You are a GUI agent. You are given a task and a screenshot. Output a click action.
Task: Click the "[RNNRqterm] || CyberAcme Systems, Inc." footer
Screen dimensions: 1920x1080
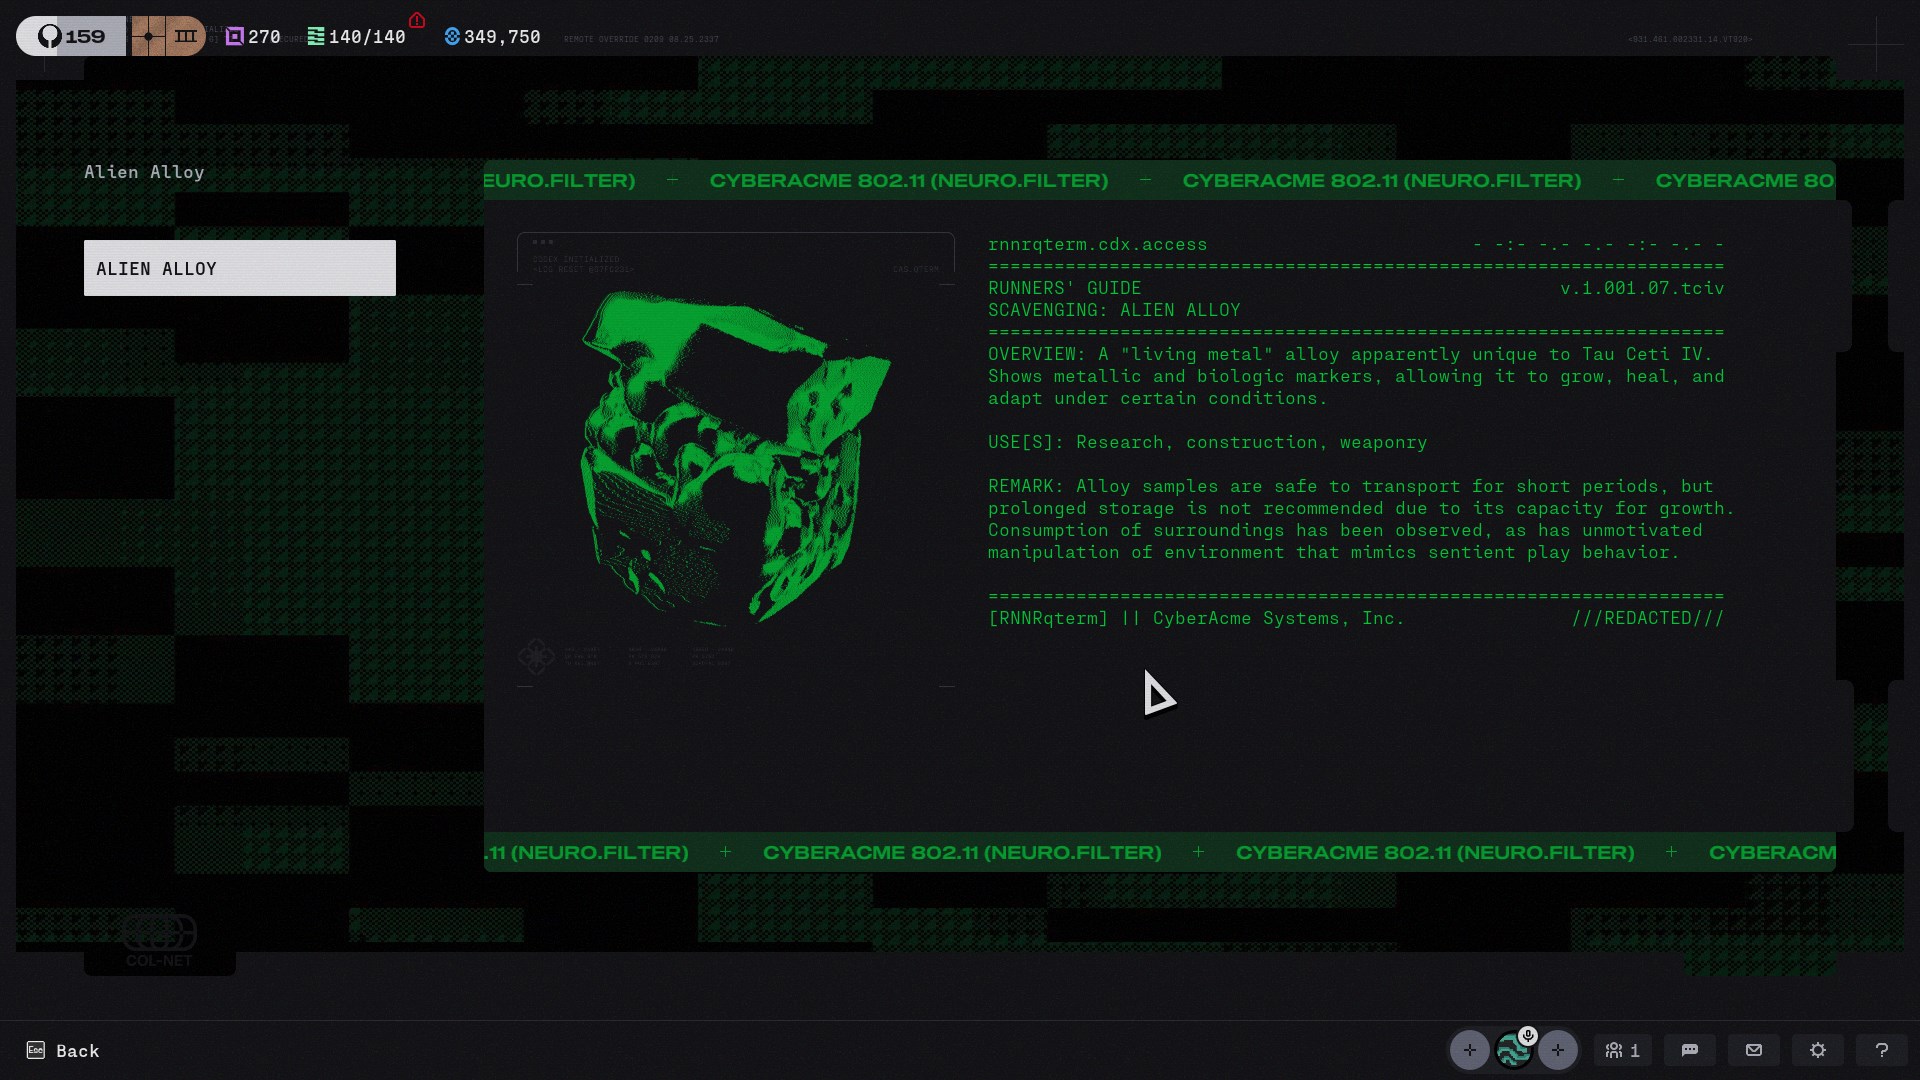tap(1197, 618)
